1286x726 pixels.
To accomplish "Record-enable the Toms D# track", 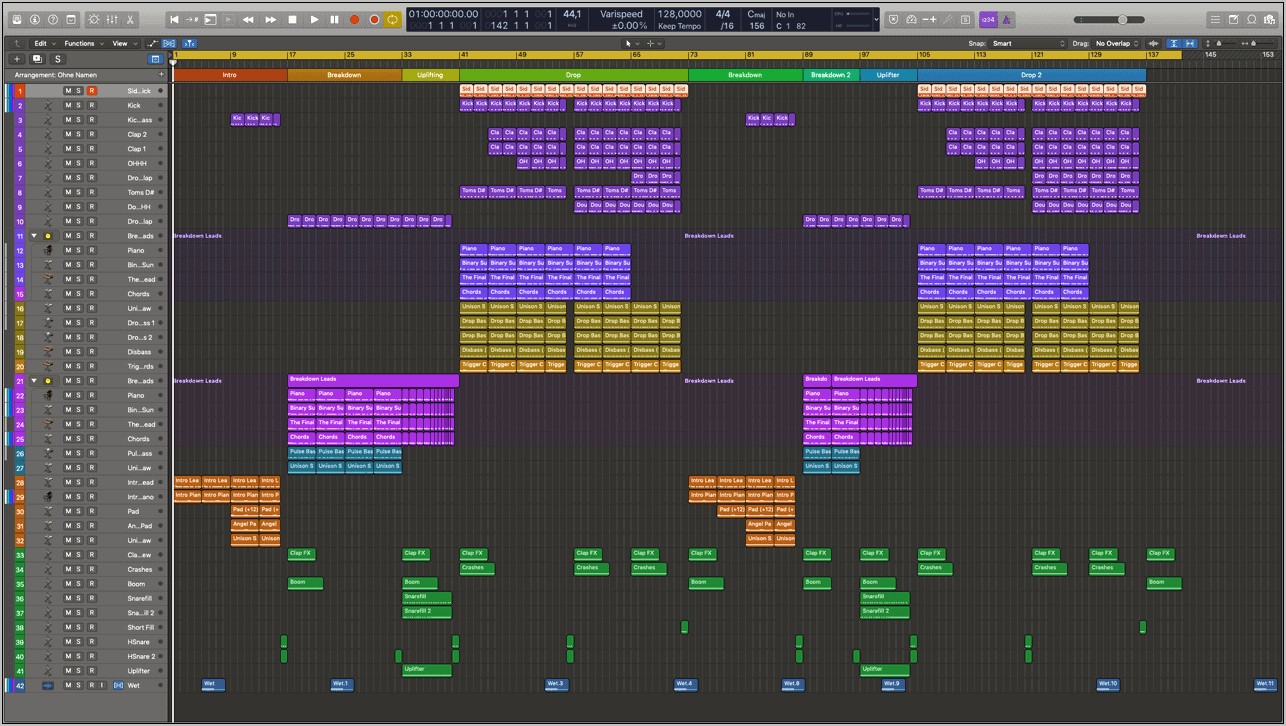I will [91, 192].
